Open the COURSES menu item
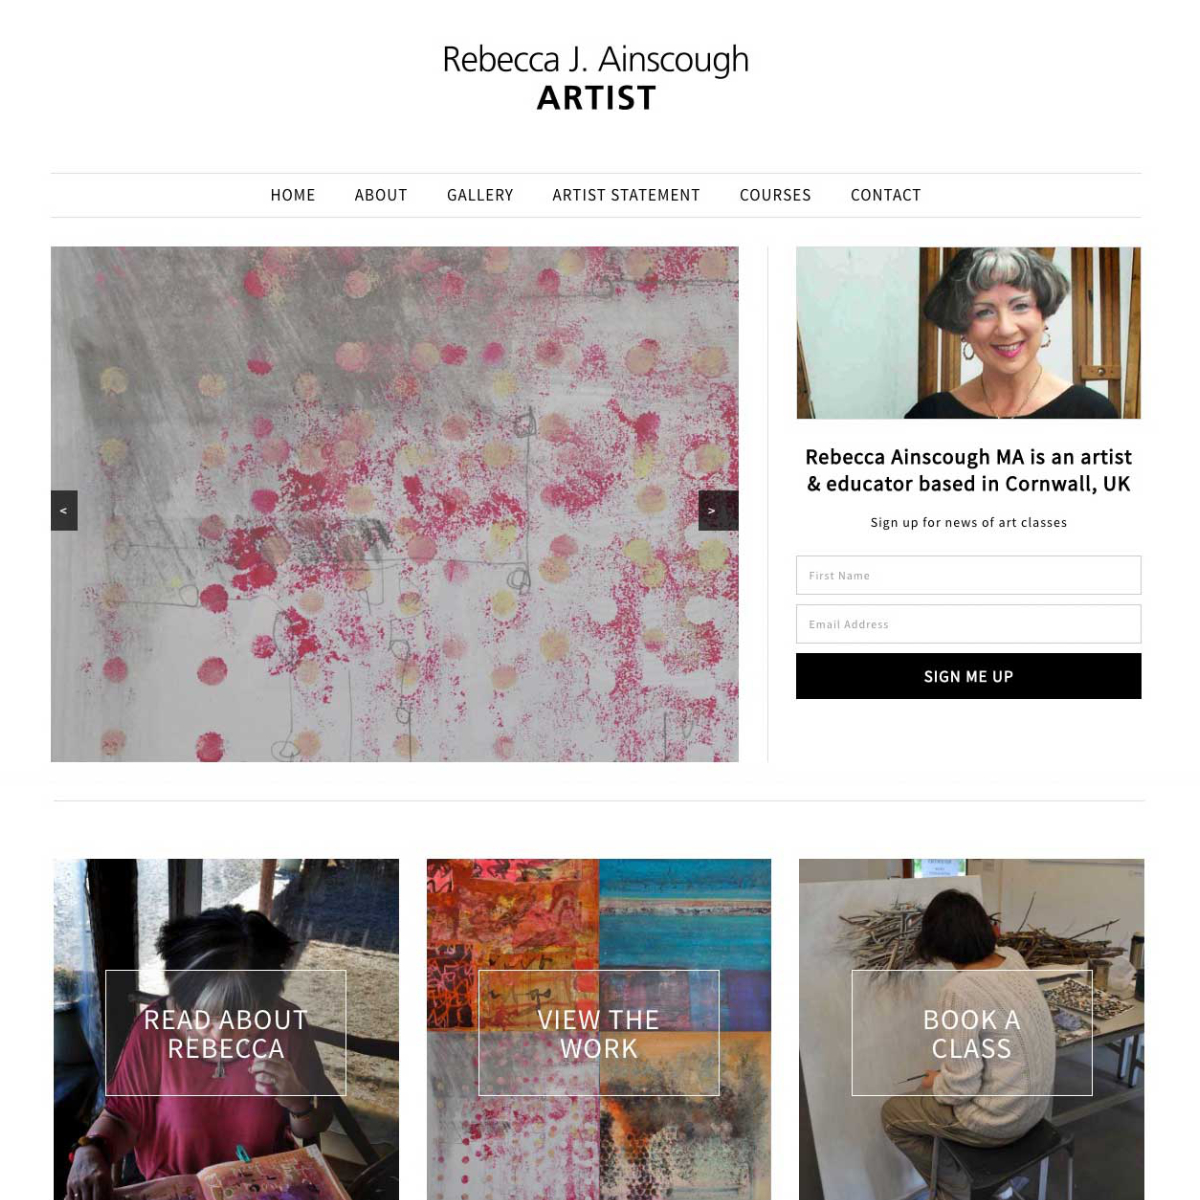Image resolution: width=1200 pixels, height=1200 pixels. click(775, 195)
